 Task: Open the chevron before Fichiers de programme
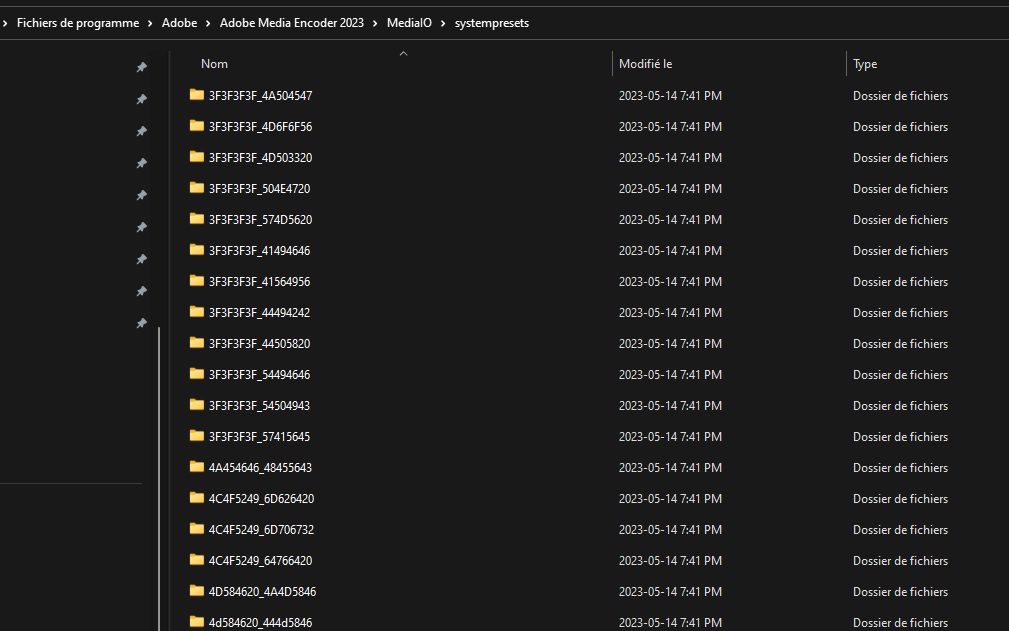[5, 23]
